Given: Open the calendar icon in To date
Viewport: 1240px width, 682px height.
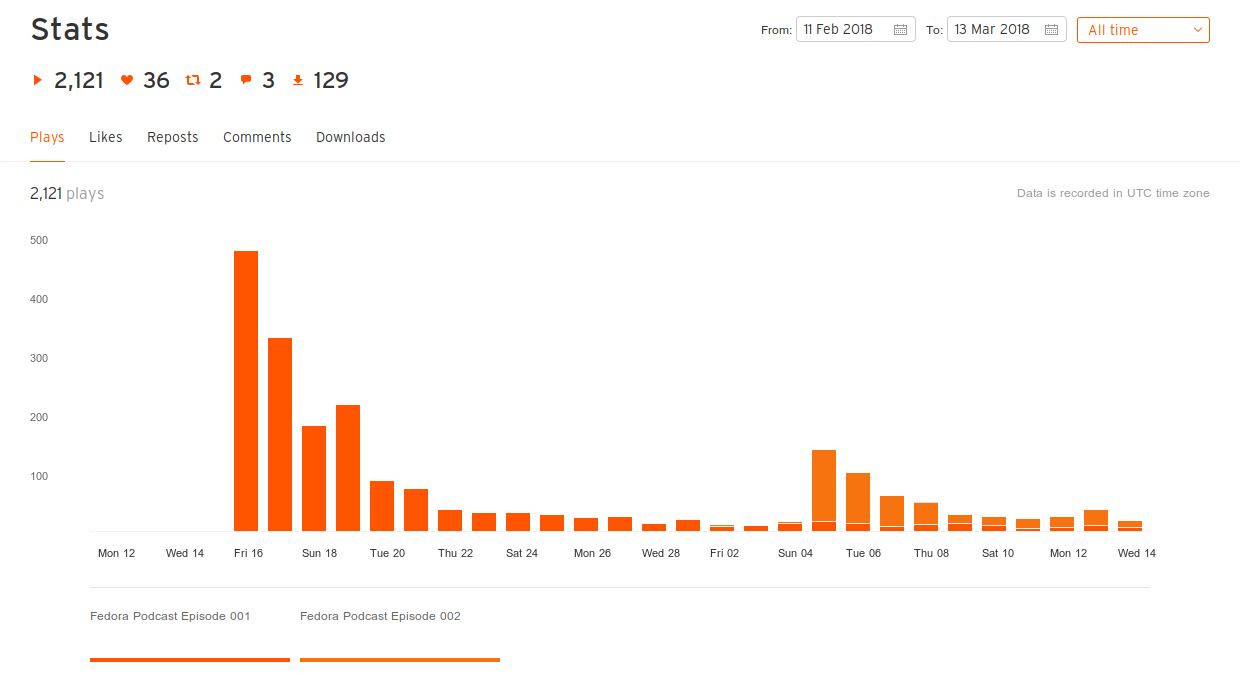Looking at the screenshot, I should coord(1051,30).
